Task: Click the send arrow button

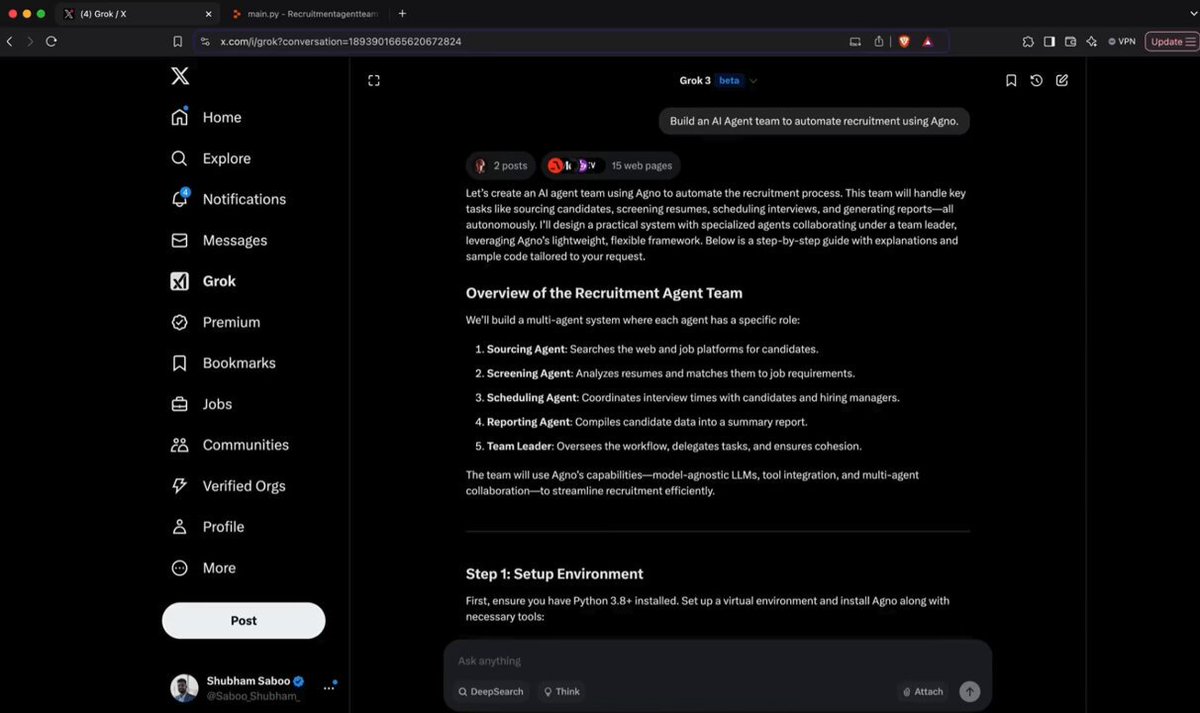Action: coord(969,691)
